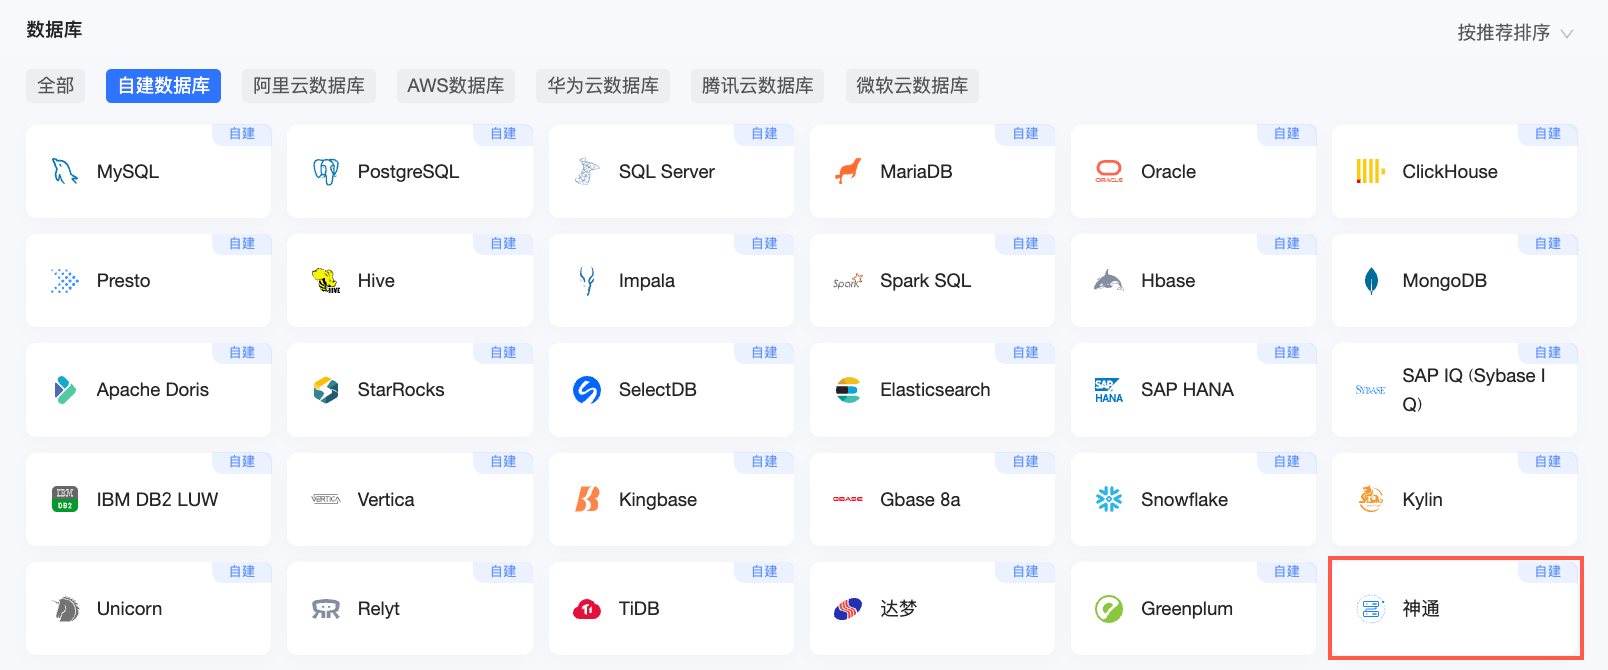The width and height of the screenshot is (1608, 670).
Task: Choose the ClickHouse label text
Action: [x=1450, y=172]
